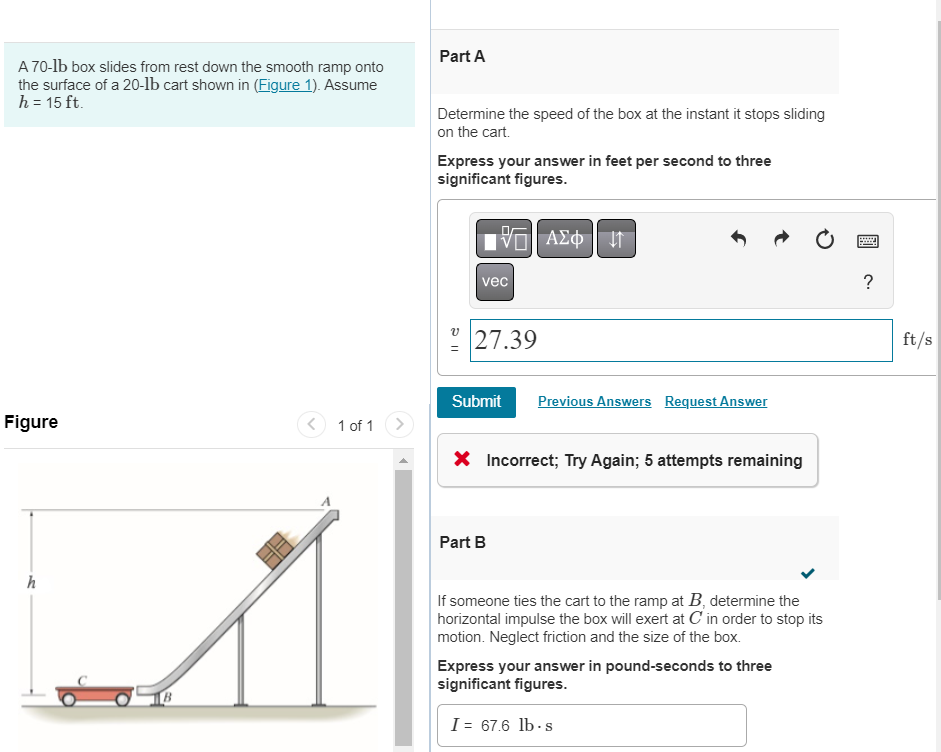Viewport: 941px width, 752px height.
Task: Redo the answer edit
Action: 781,239
